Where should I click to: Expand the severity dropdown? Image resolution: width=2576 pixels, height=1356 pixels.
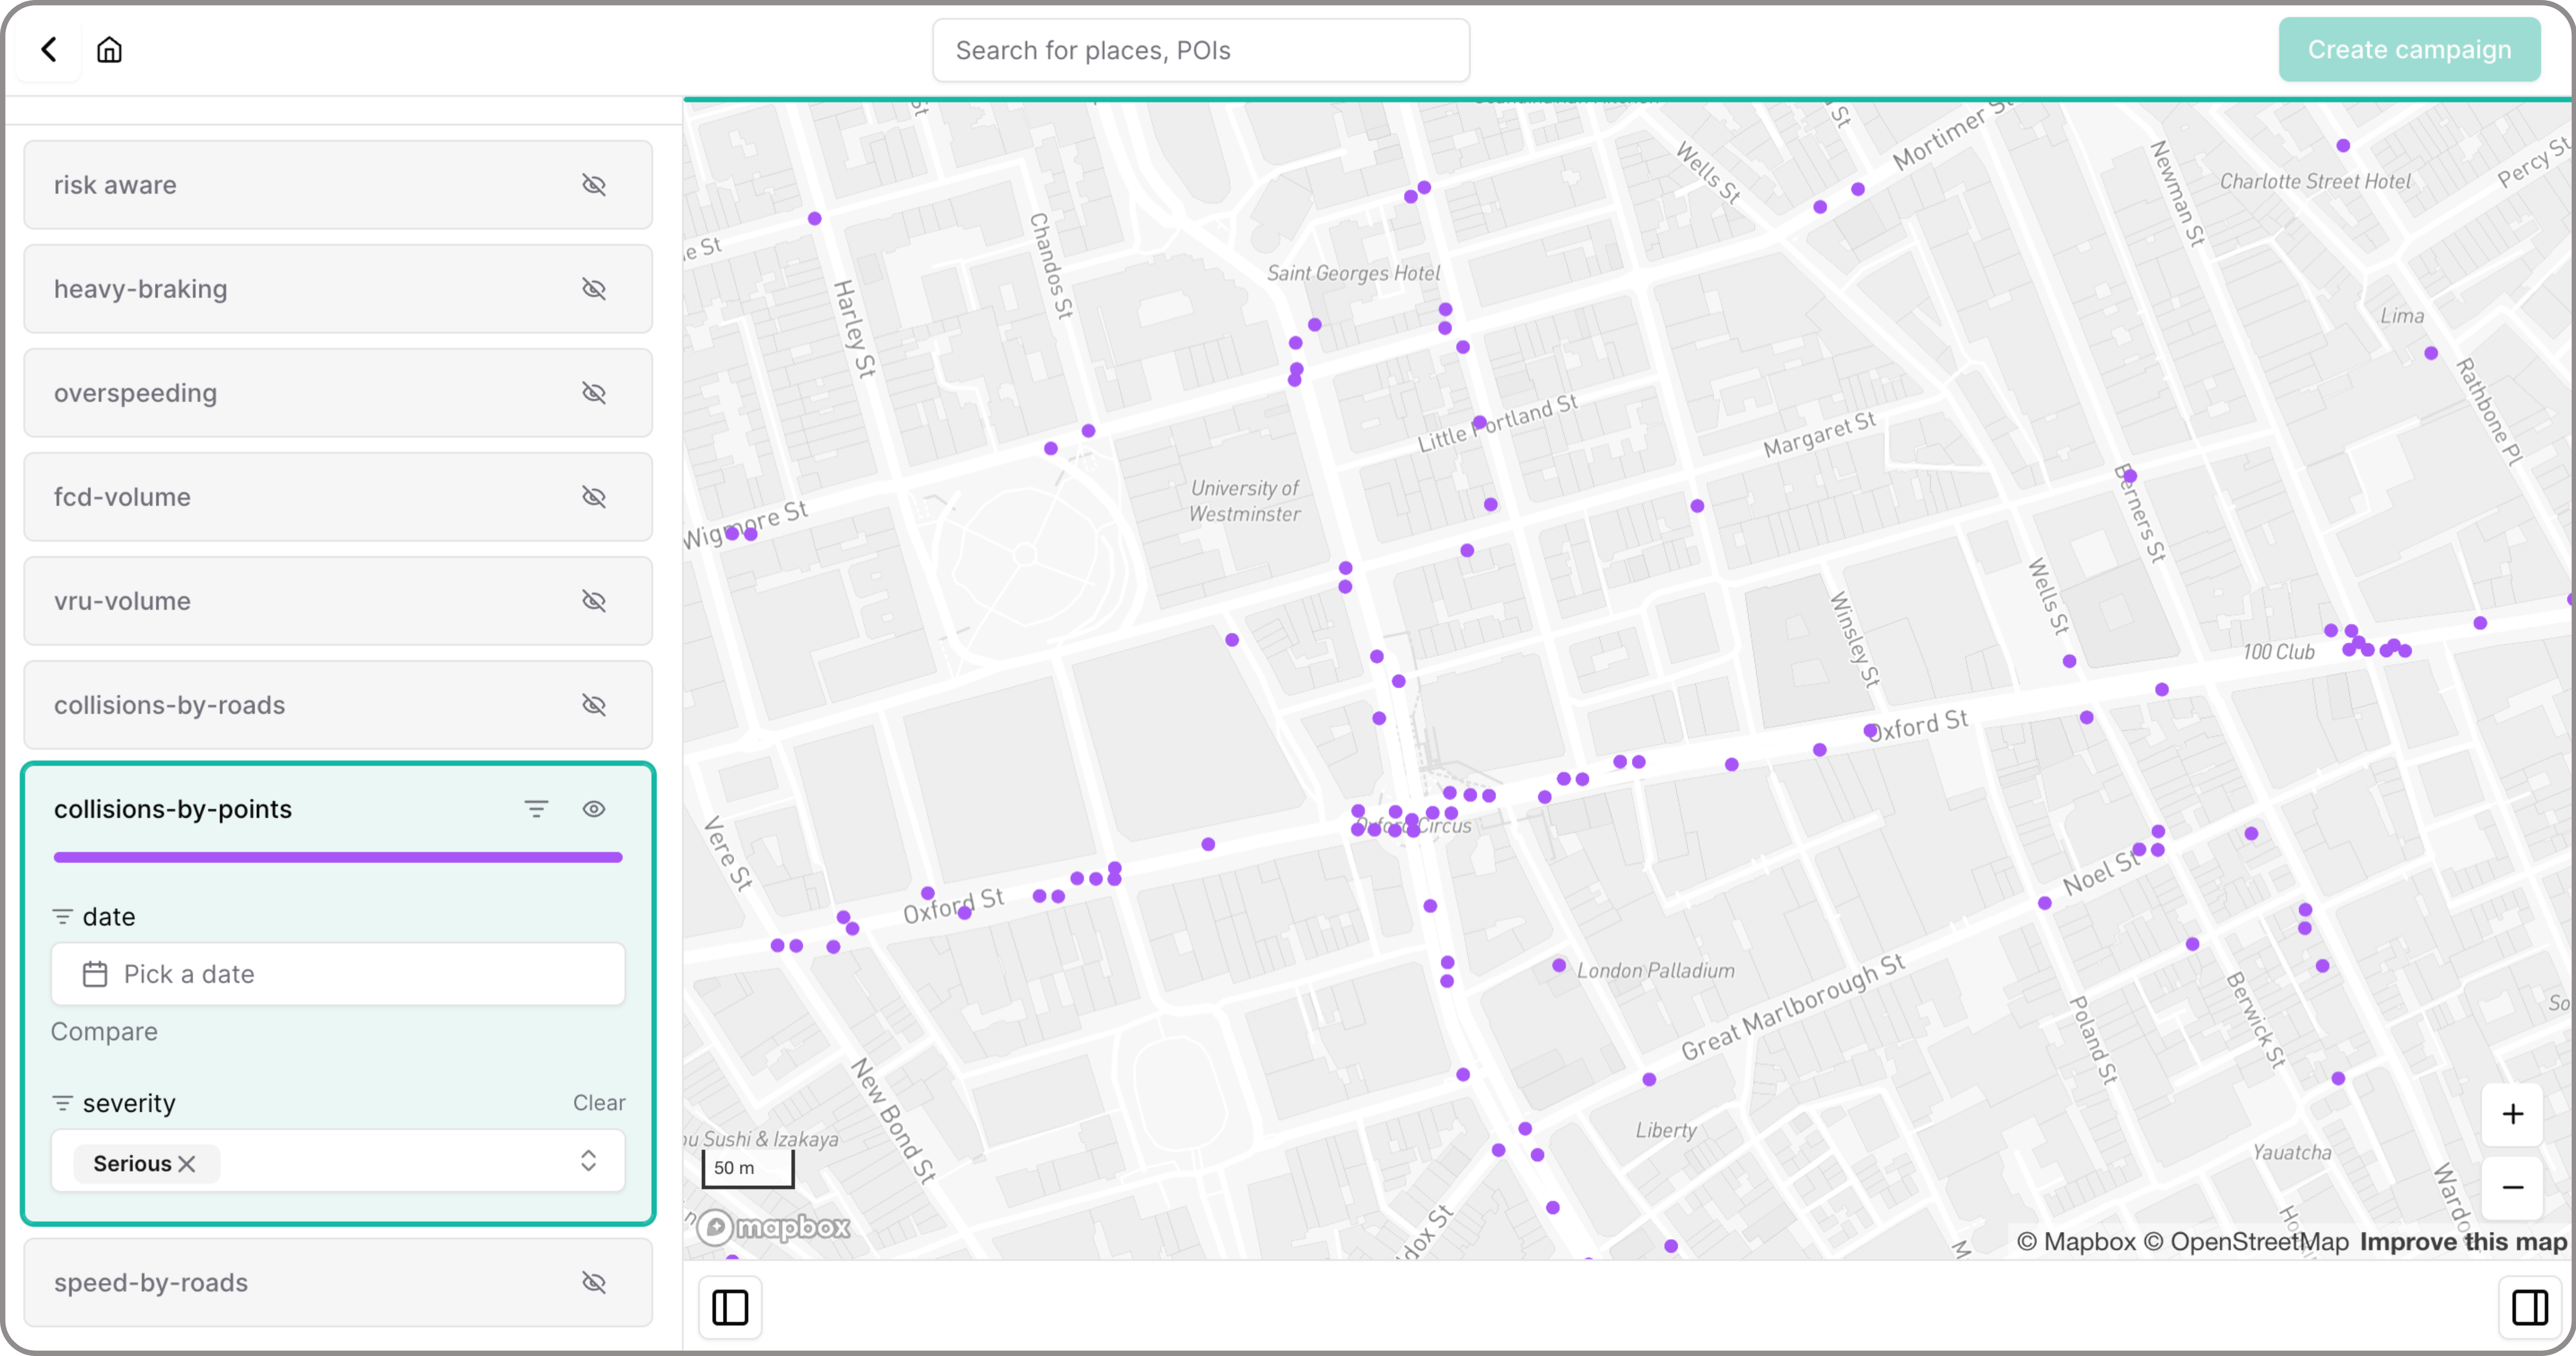pyautogui.click(x=588, y=1161)
